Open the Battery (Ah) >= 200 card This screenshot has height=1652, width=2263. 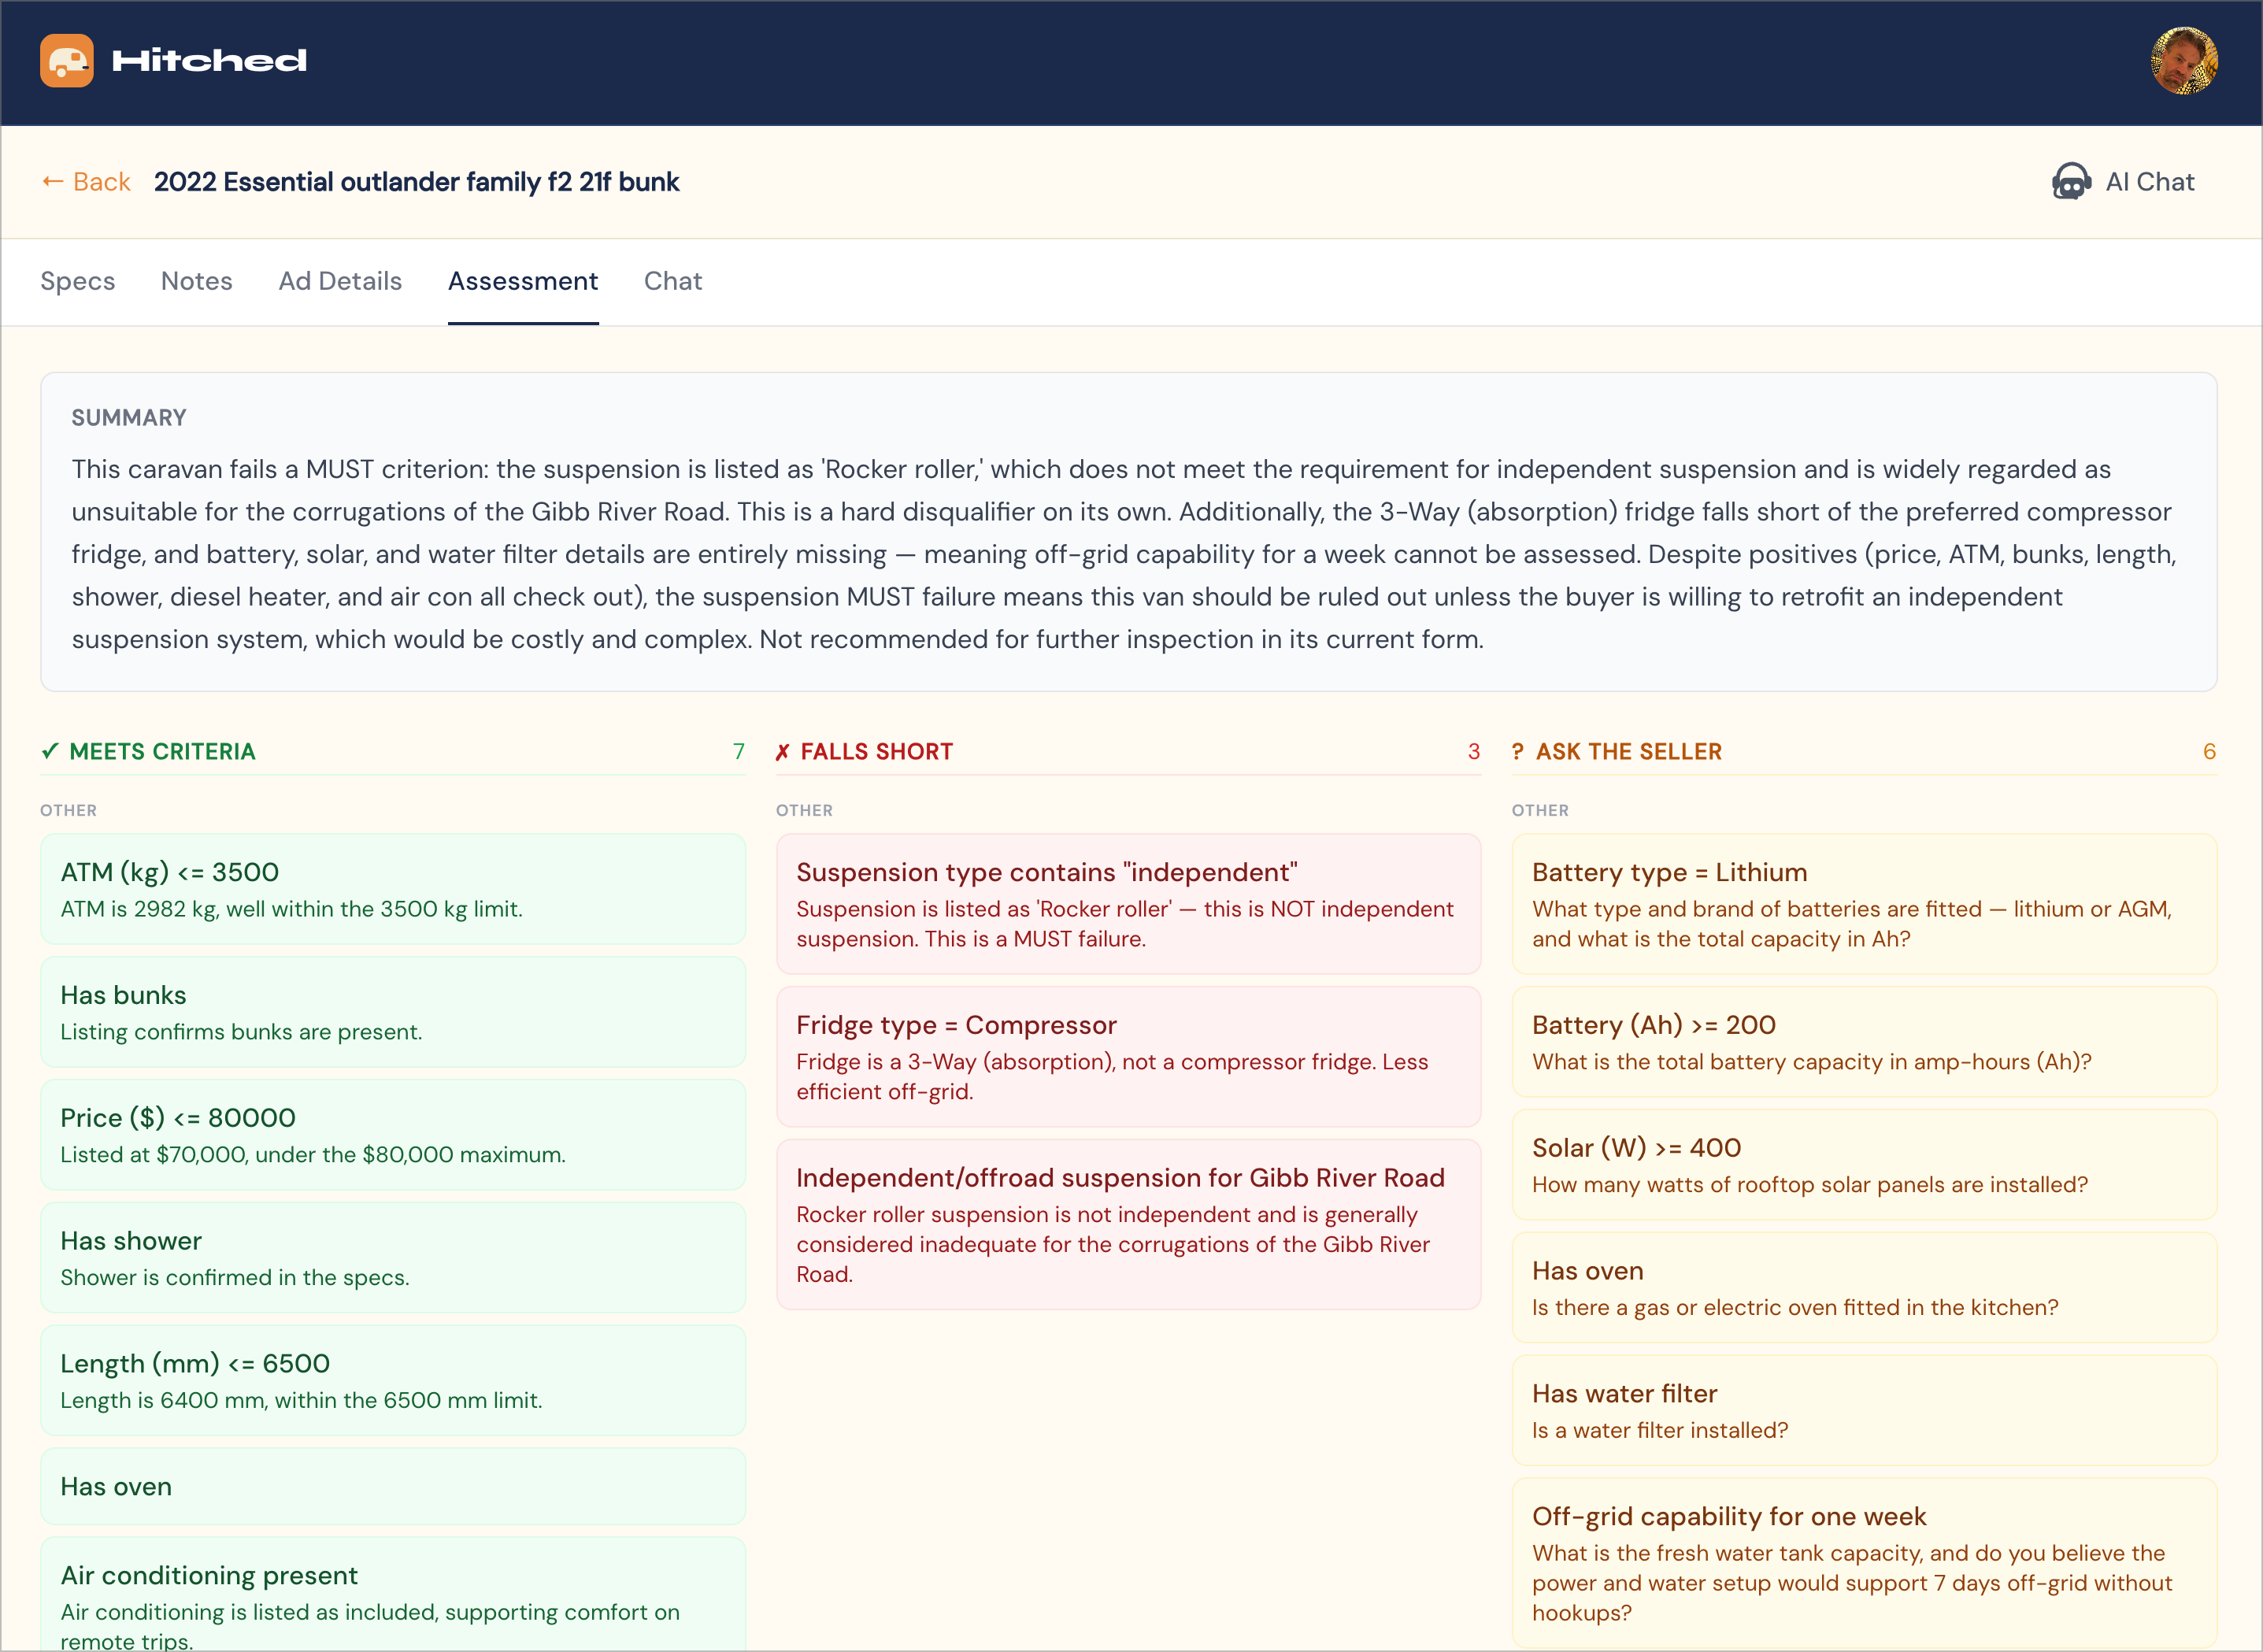click(1864, 1042)
